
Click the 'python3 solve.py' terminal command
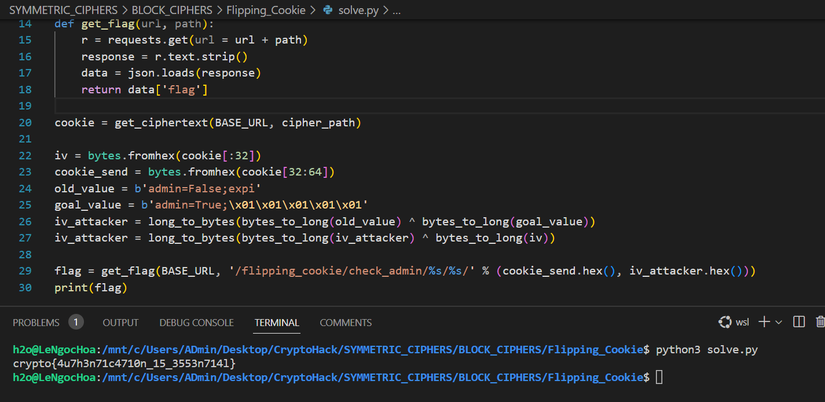coord(707,350)
